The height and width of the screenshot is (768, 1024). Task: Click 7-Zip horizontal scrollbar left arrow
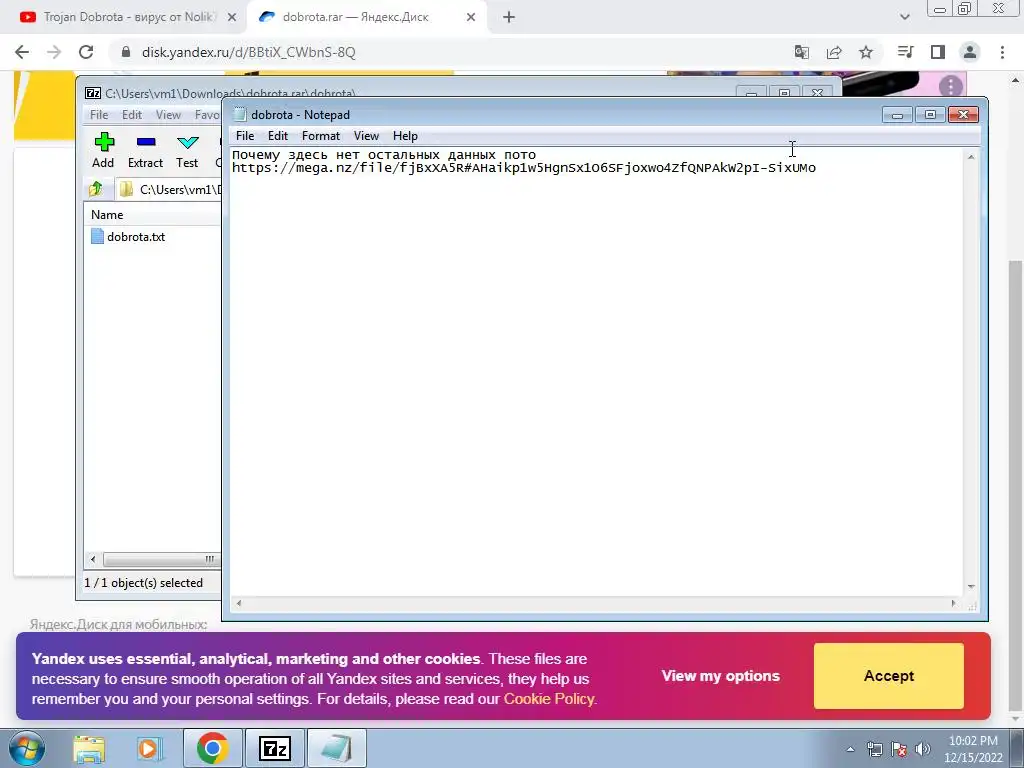[93, 559]
